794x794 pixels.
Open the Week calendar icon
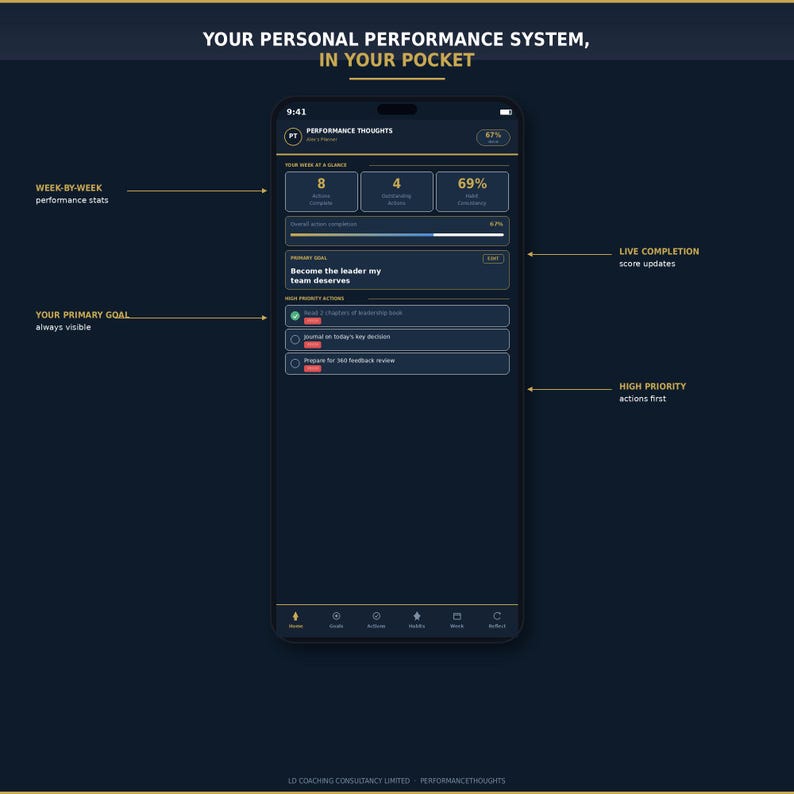coord(457,616)
